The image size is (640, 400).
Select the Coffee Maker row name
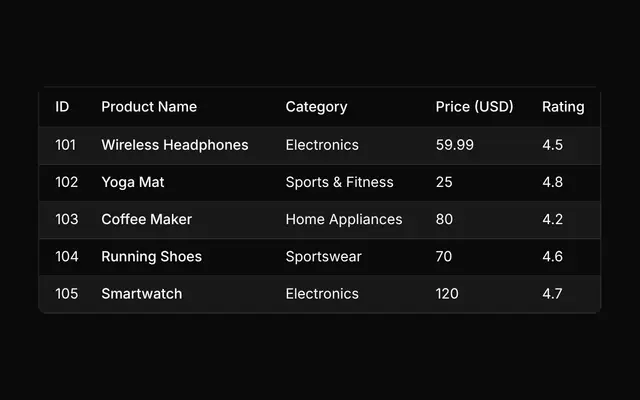(x=147, y=219)
